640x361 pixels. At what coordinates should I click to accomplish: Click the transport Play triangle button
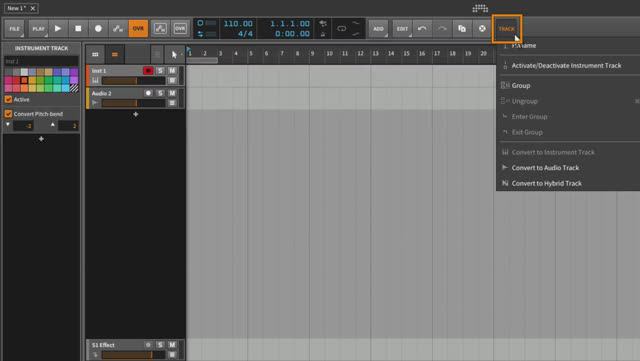(x=58, y=29)
